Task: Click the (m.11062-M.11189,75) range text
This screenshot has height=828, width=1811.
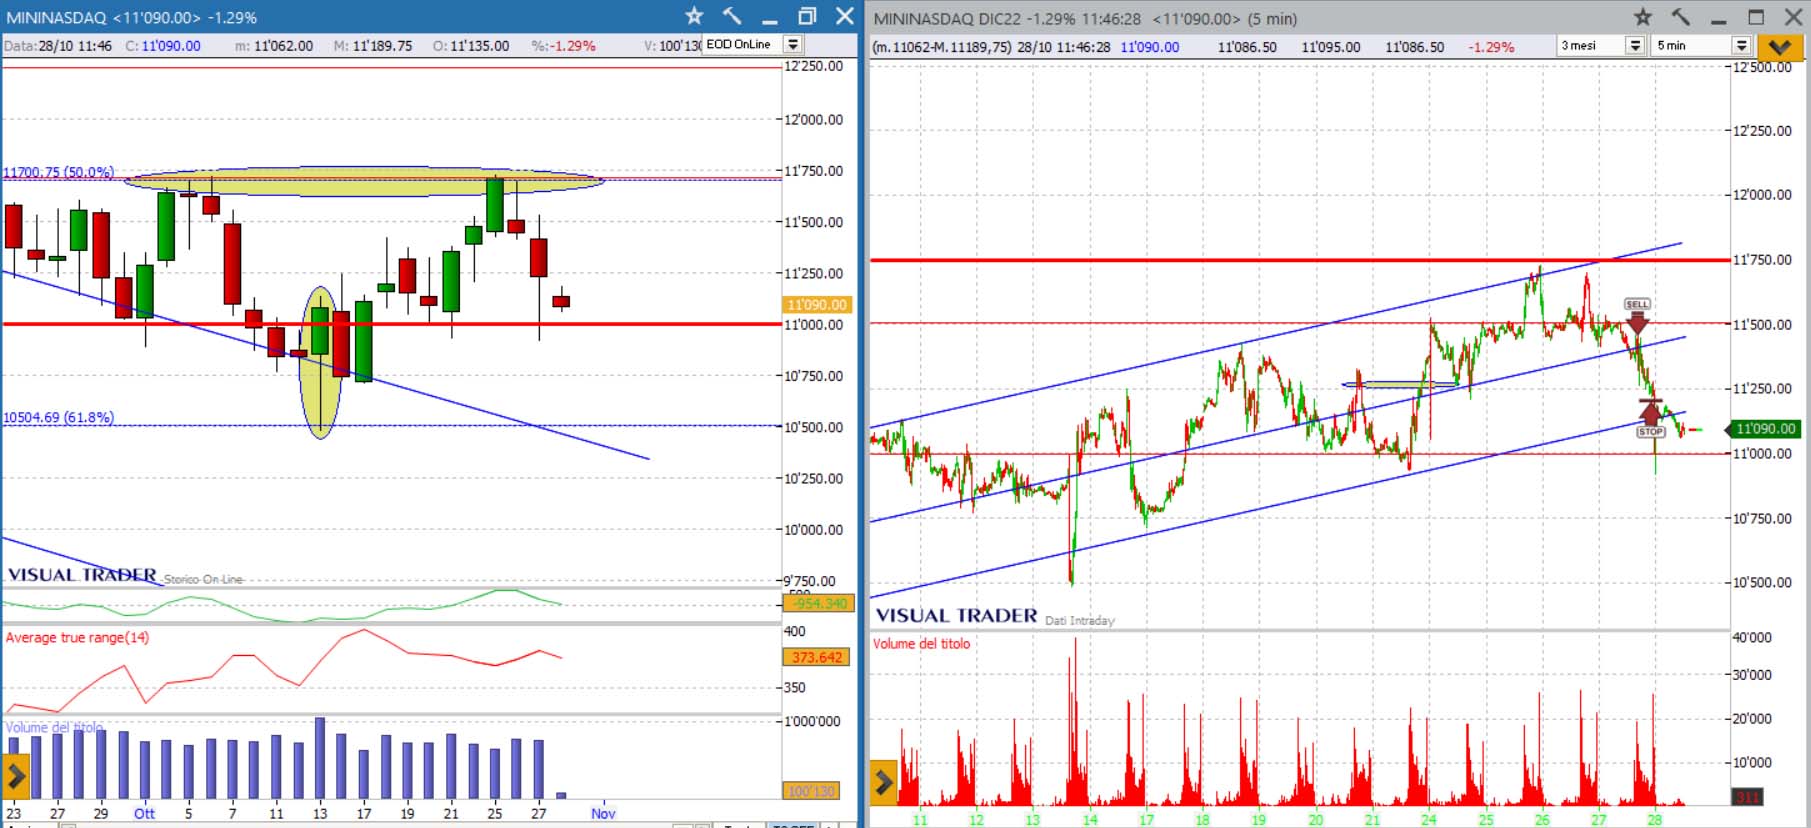Action: coord(942,47)
